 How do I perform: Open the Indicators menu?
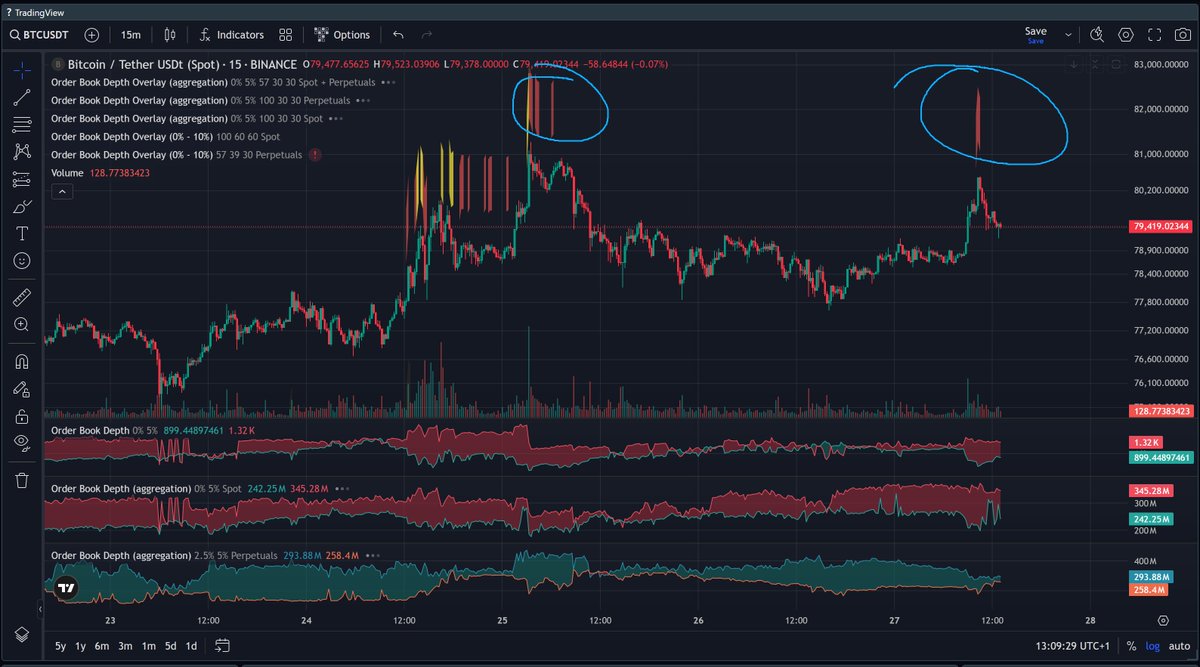tap(231, 34)
